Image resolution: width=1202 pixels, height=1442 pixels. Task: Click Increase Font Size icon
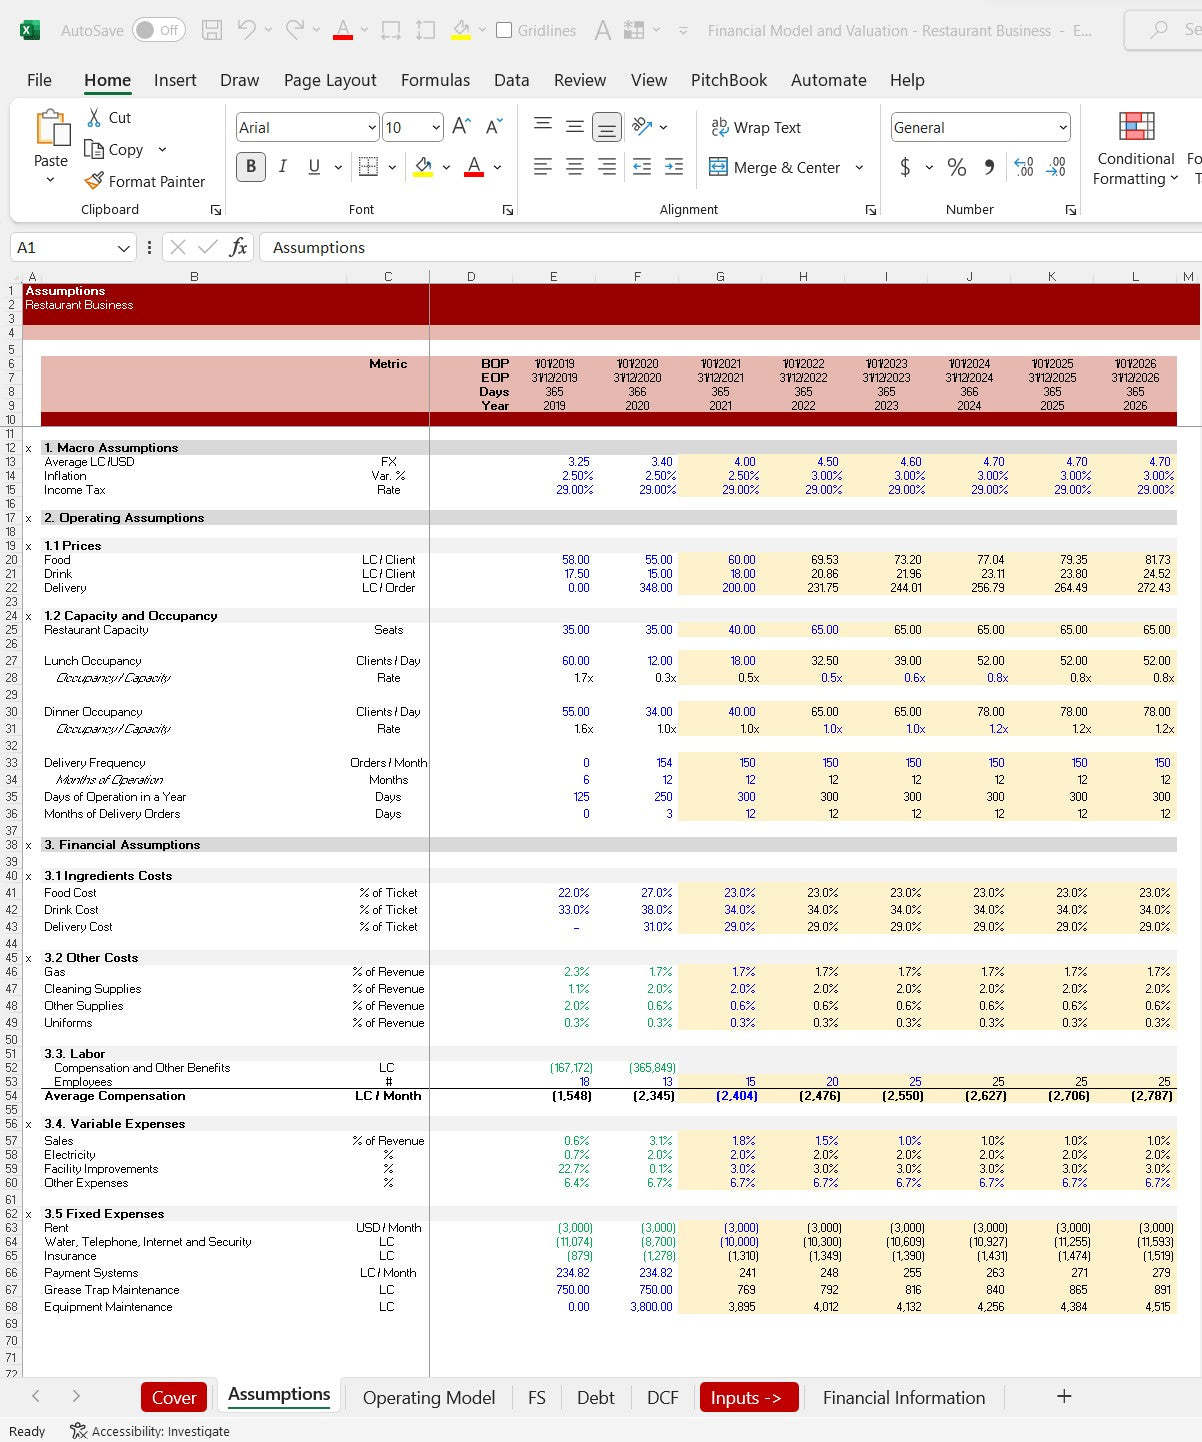click(461, 126)
